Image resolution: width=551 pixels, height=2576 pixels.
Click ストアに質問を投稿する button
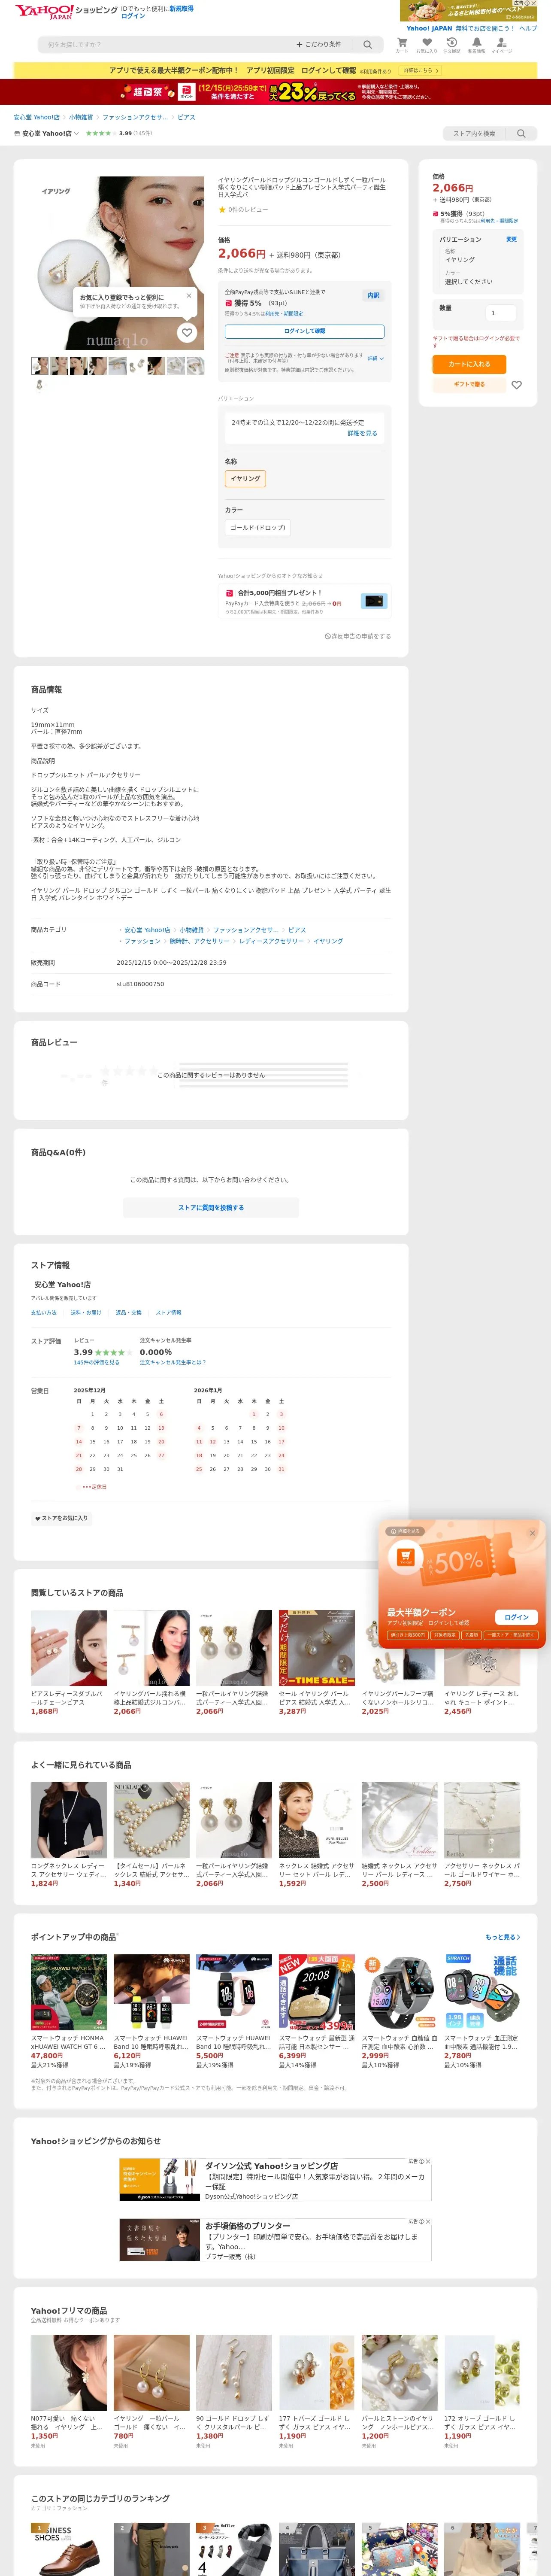[211, 1208]
